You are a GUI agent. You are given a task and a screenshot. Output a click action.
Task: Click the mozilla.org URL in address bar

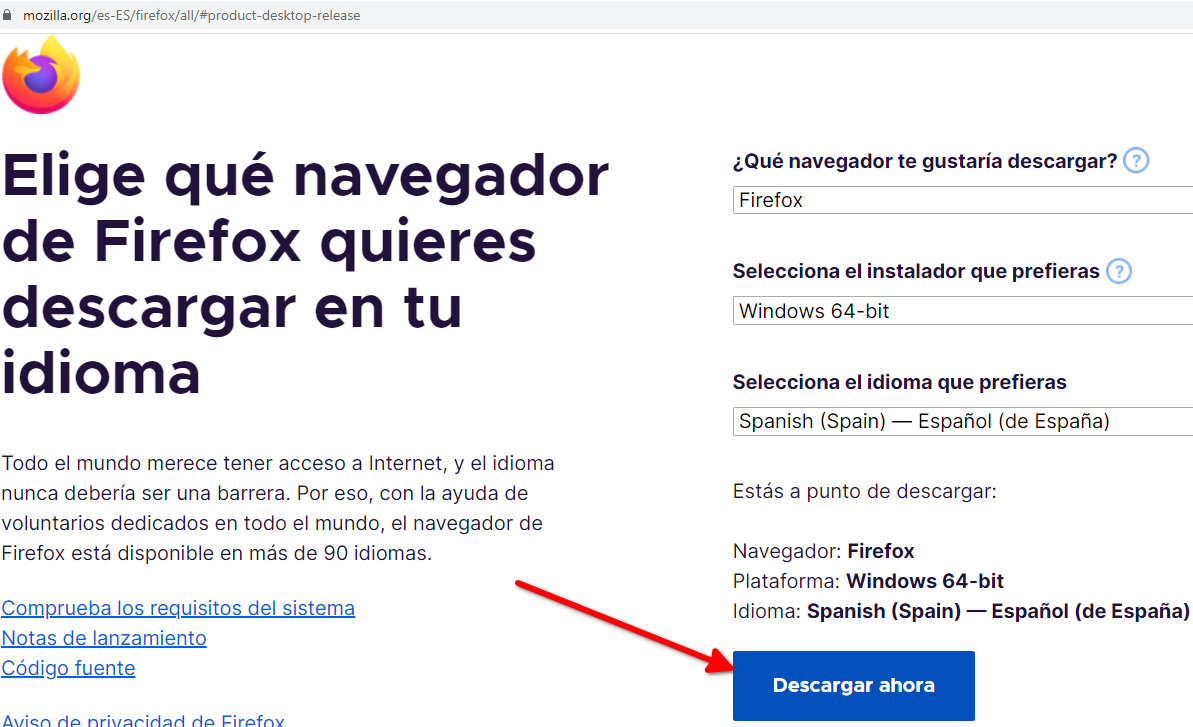click(192, 15)
